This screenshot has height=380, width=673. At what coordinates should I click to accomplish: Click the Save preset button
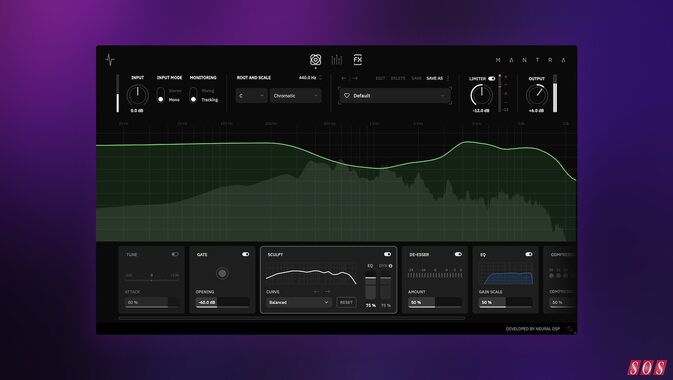pyautogui.click(x=416, y=78)
